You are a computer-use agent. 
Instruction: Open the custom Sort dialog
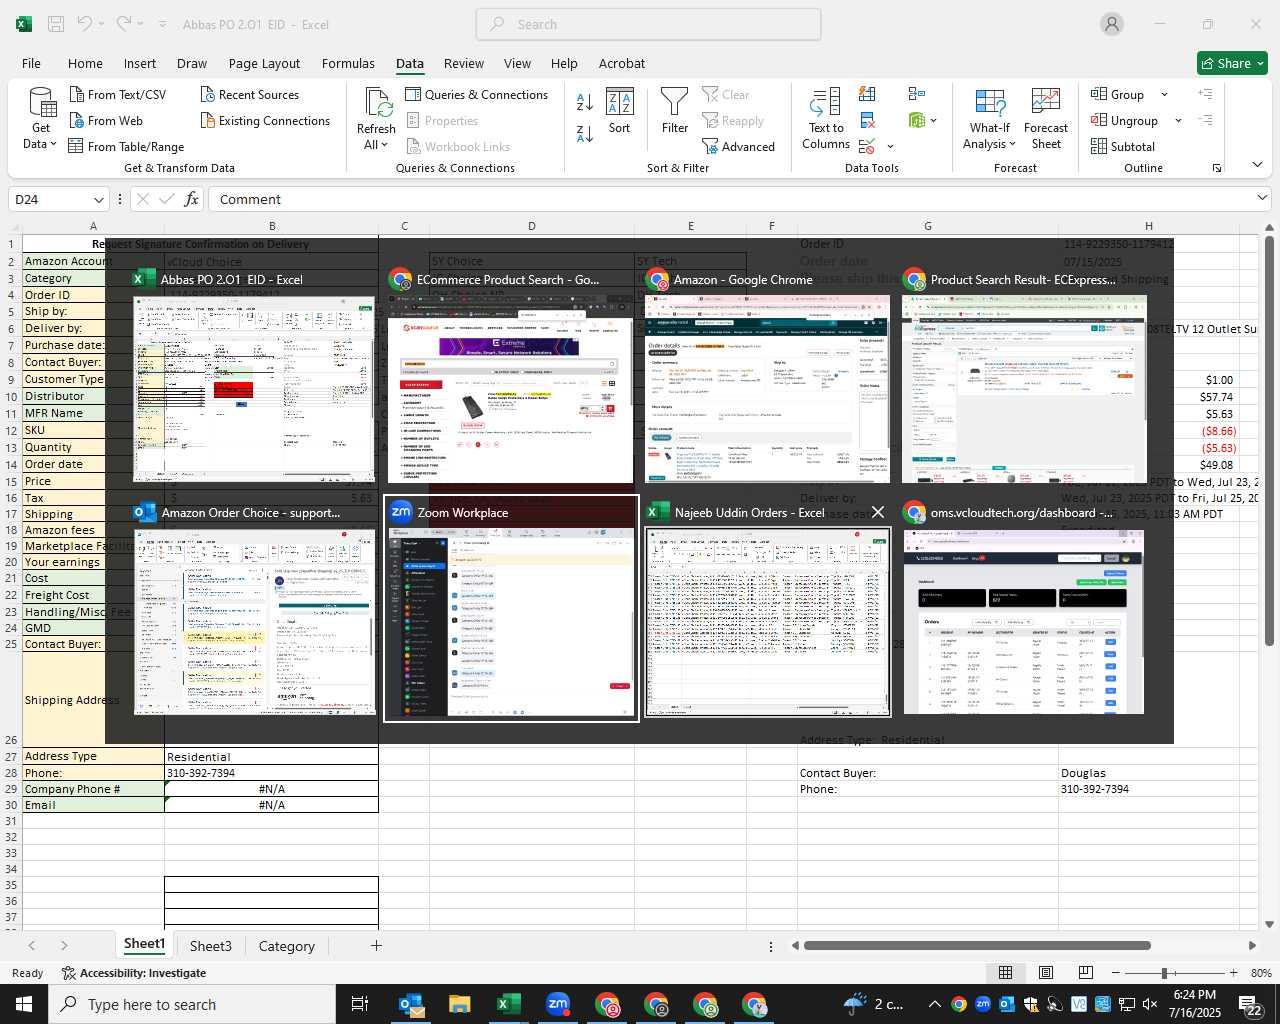click(x=620, y=110)
